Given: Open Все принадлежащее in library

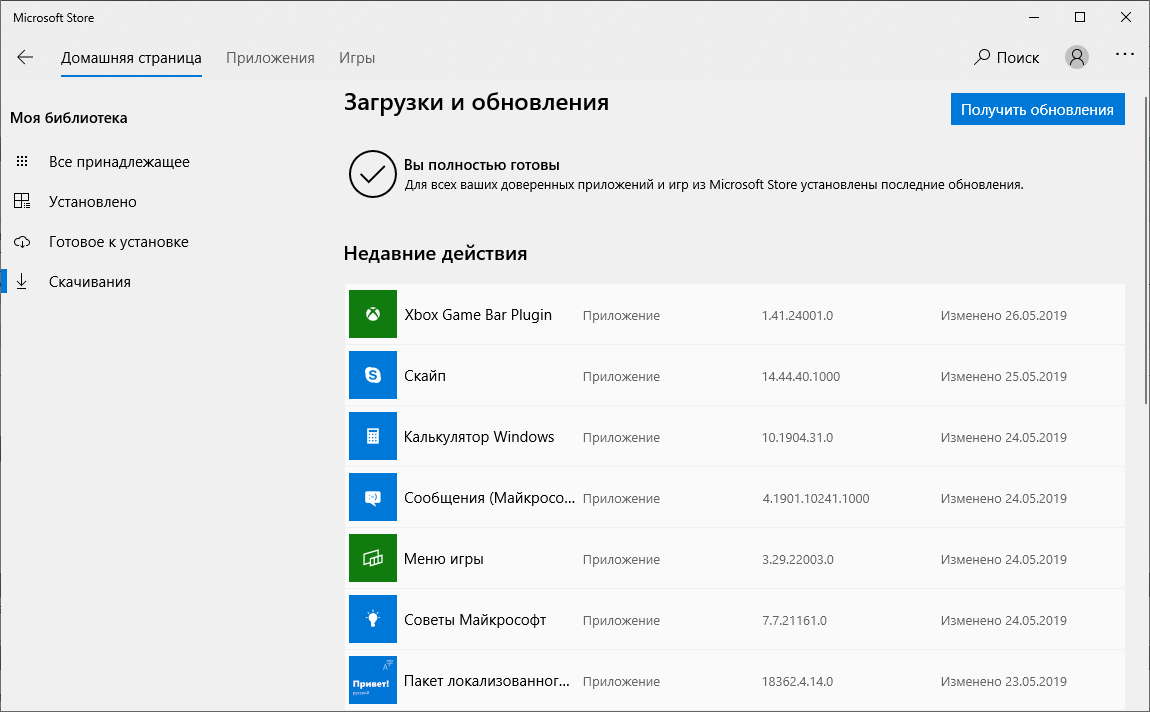Looking at the screenshot, I should (x=120, y=161).
